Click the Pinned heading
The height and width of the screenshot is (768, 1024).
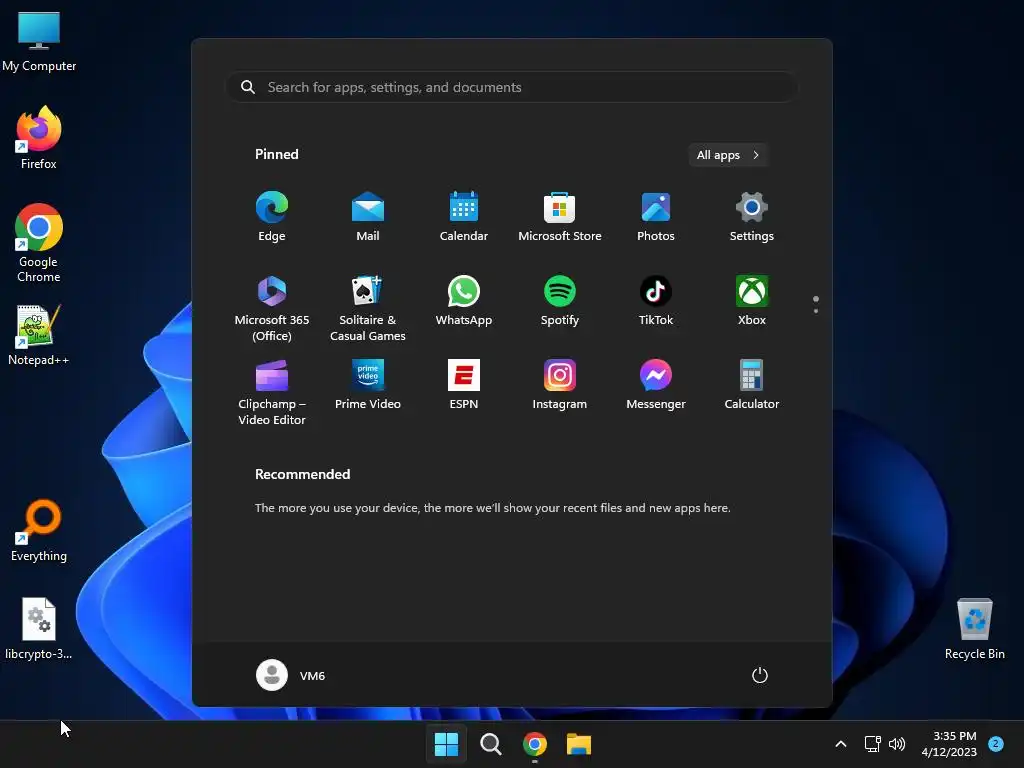click(277, 154)
